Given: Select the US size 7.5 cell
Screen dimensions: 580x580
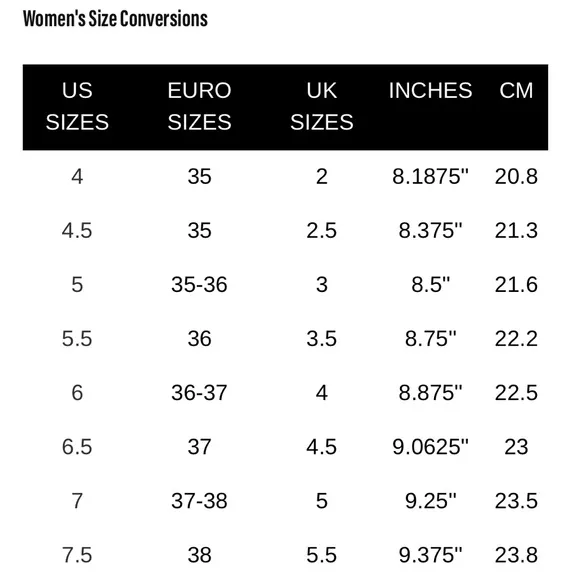Looking at the screenshot, I should [x=77, y=555].
